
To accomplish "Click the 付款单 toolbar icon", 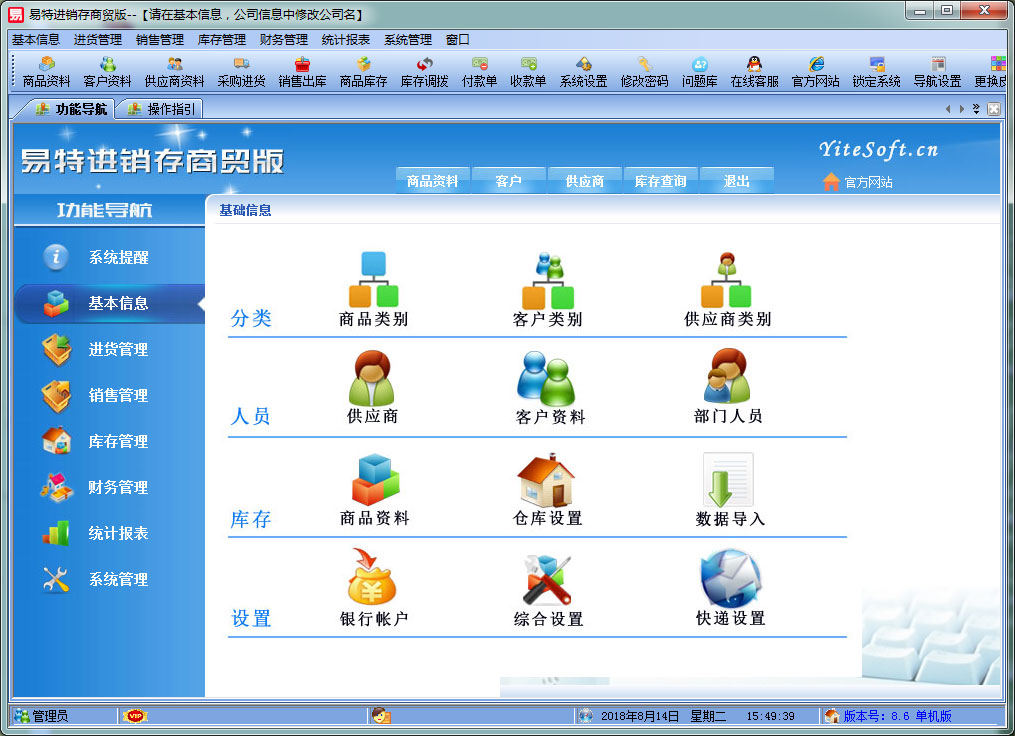I will (x=480, y=72).
